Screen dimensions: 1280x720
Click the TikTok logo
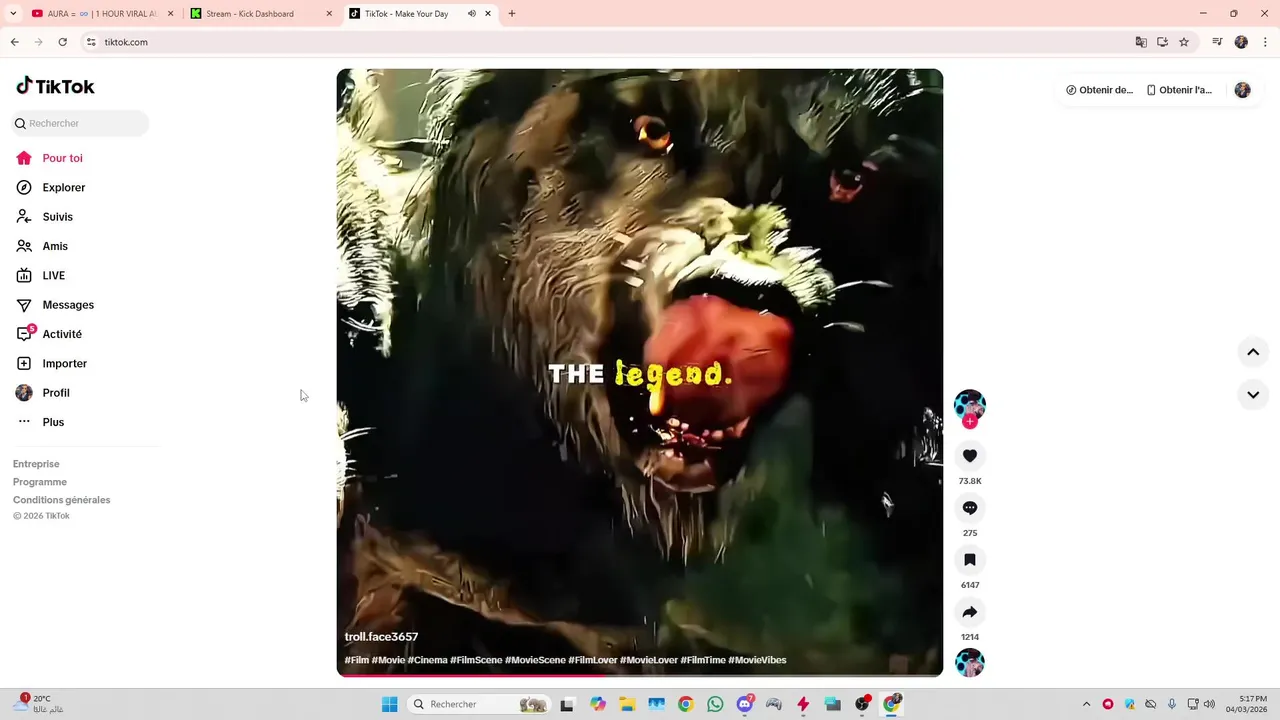click(55, 86)
